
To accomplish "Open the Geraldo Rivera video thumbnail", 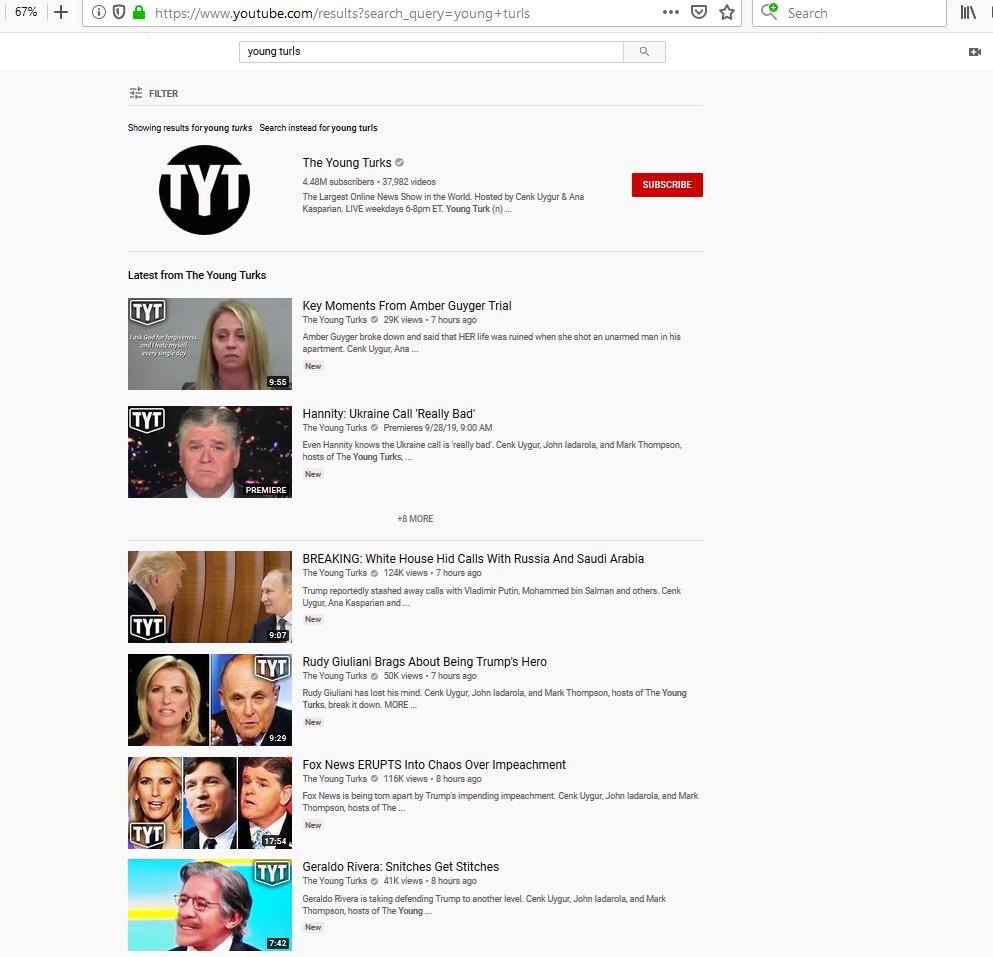I will coord(210,905).
